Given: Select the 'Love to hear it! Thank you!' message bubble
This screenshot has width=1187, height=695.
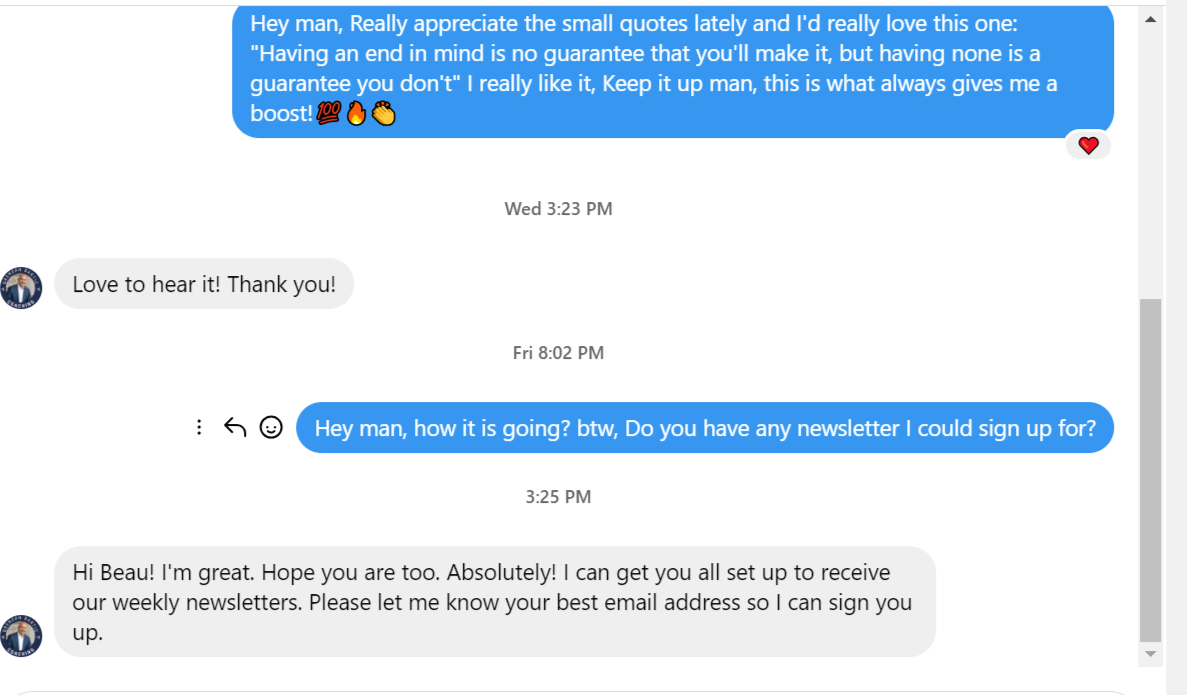Looking at the screenshot, I should point(204,284).
